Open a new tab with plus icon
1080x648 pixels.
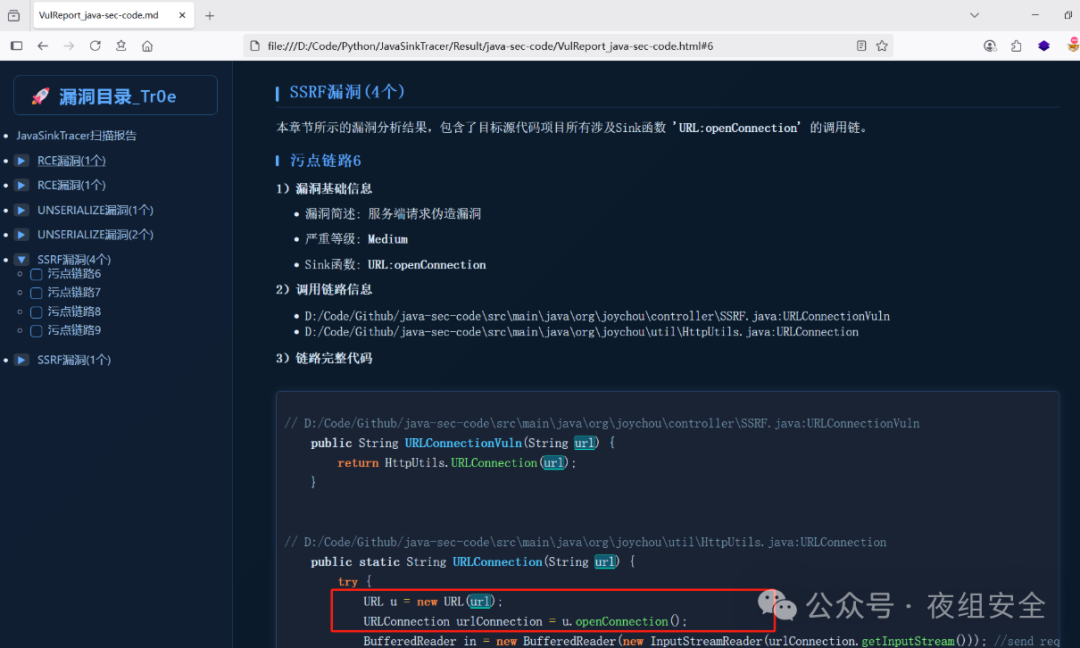[x=209, y=15]
